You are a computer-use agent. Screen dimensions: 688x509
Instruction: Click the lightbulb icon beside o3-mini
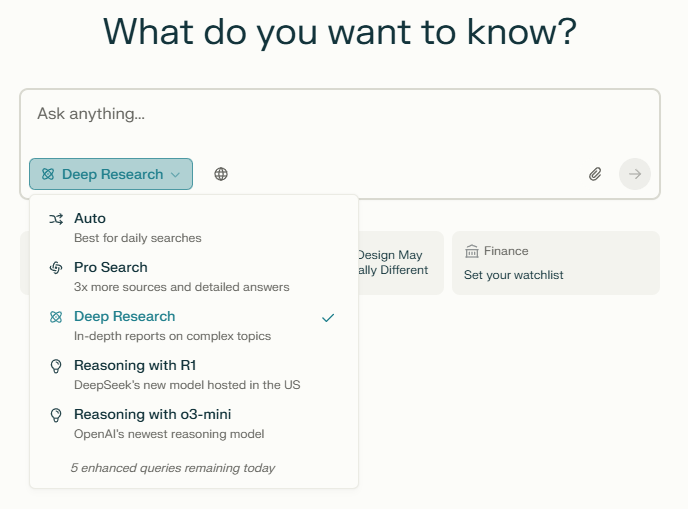(x=56, y=415)
